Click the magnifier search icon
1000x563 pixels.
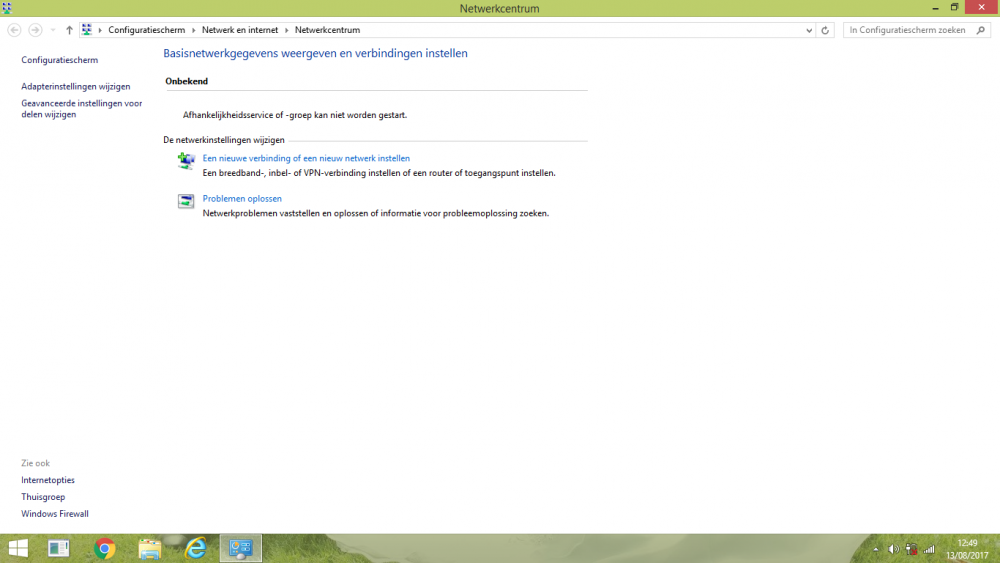981,30
